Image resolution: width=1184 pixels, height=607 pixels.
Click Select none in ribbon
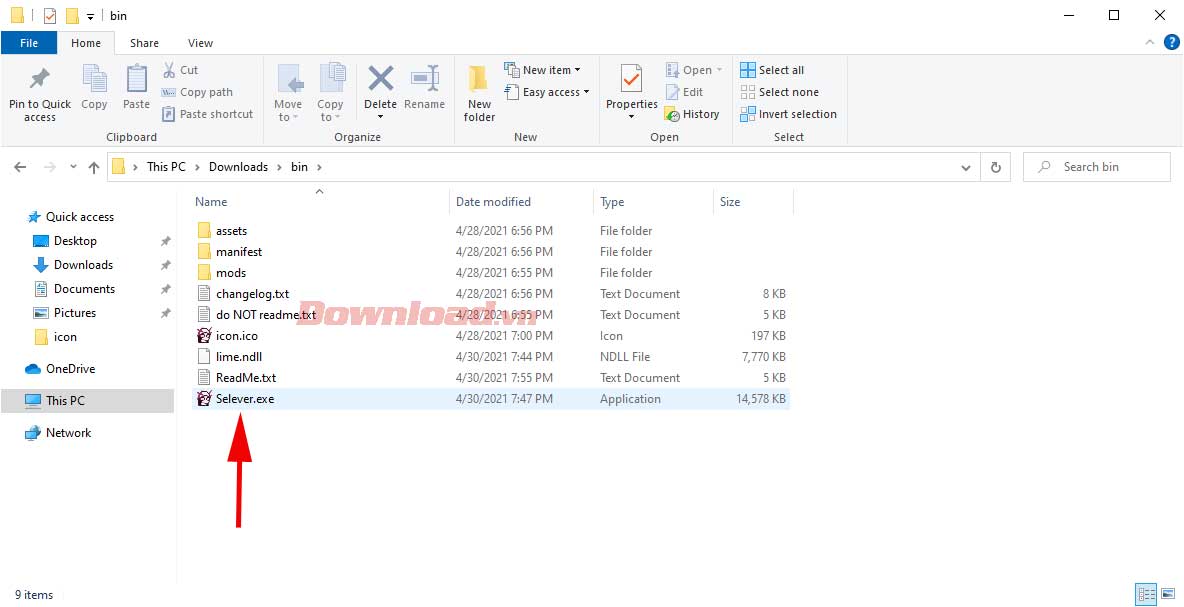click(x=779, y=92)
